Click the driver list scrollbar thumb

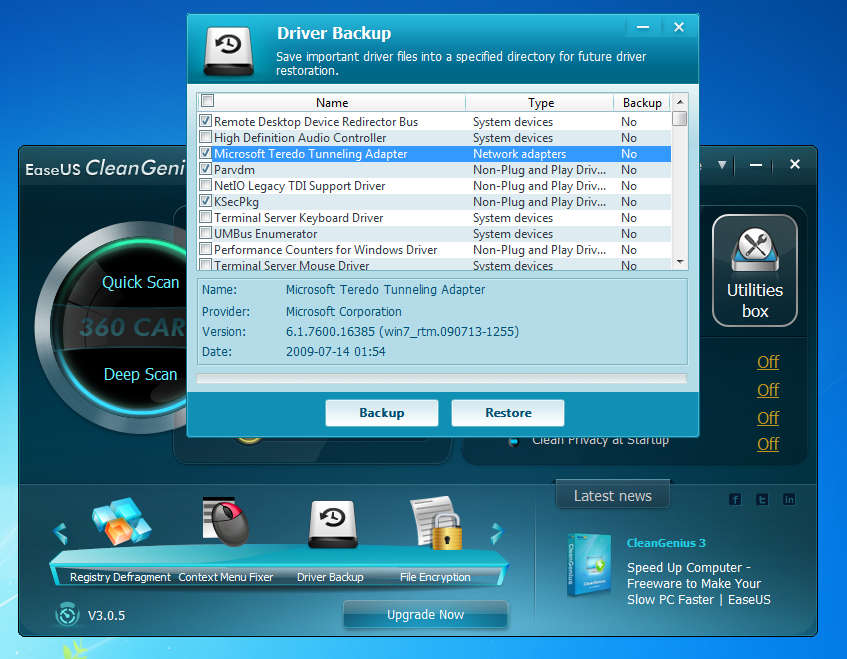[680, 118]
